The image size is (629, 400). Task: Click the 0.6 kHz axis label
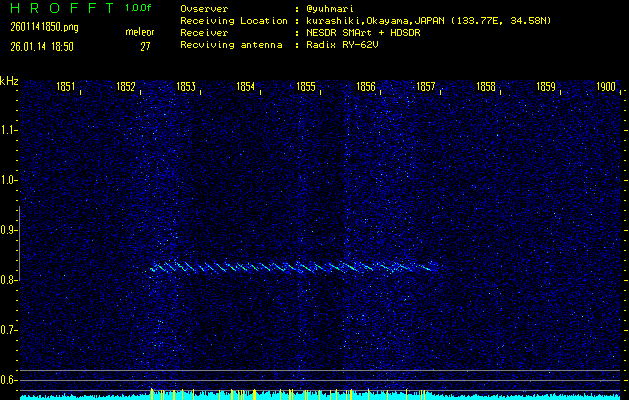click(x=7, y=380)
